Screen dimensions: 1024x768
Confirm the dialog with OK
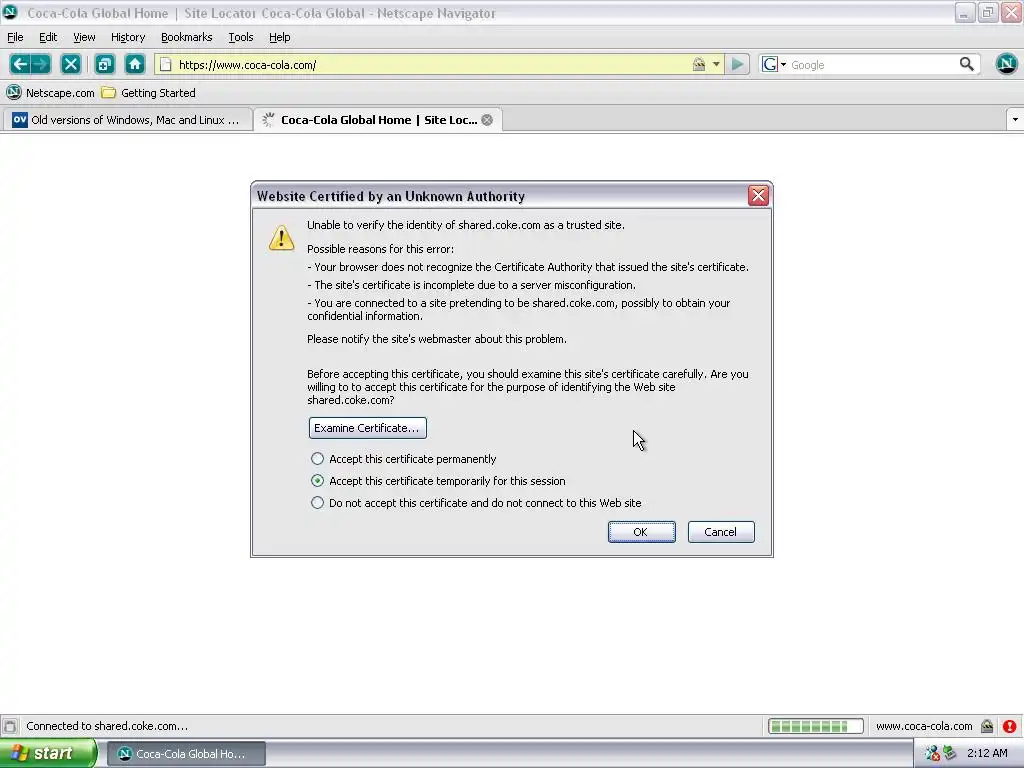click(x=641, y=532)
